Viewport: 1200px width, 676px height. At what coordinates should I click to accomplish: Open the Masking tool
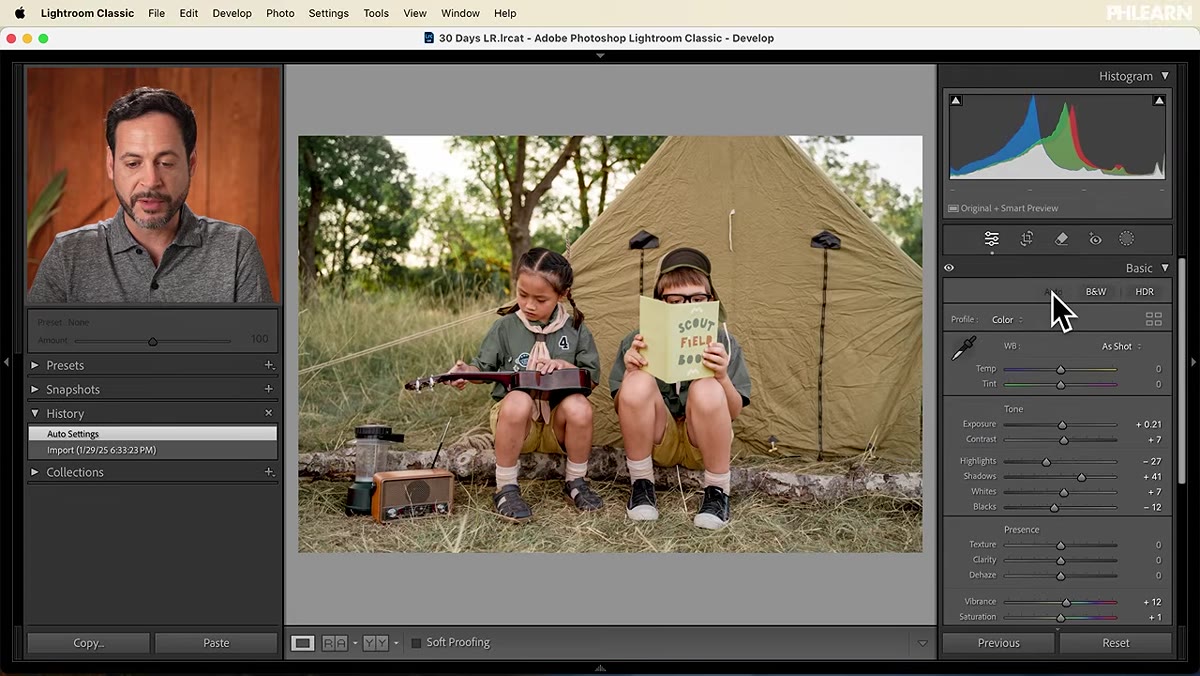1127,239
